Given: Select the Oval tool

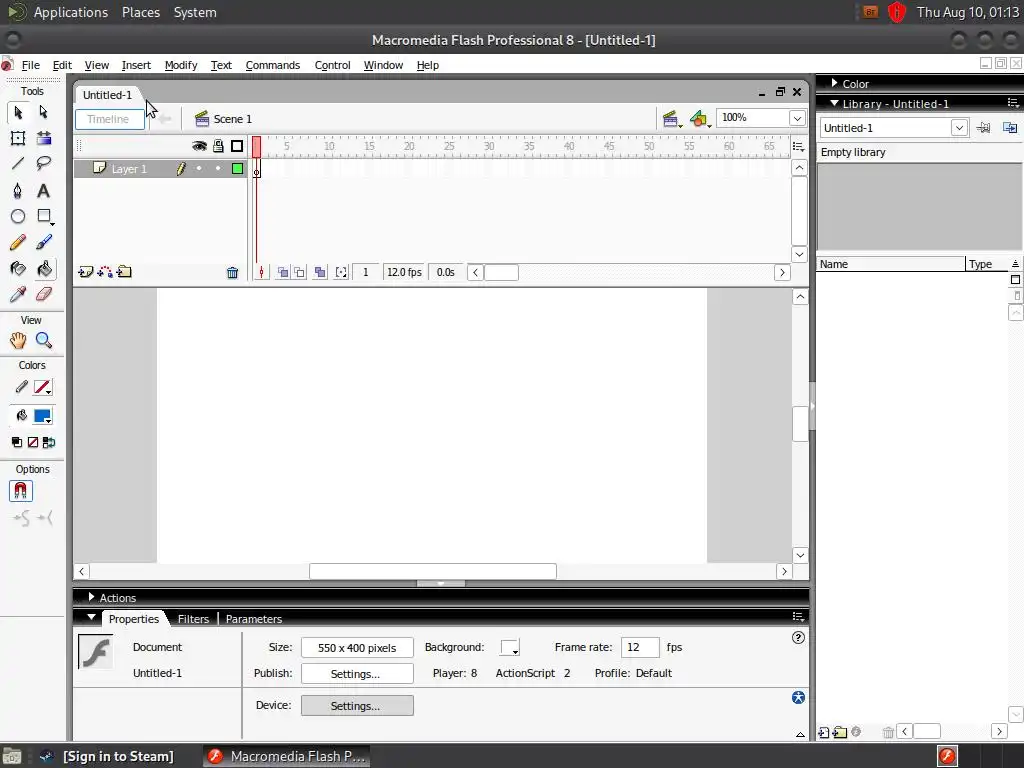Looking at the screenshot, I should [18, 216].
